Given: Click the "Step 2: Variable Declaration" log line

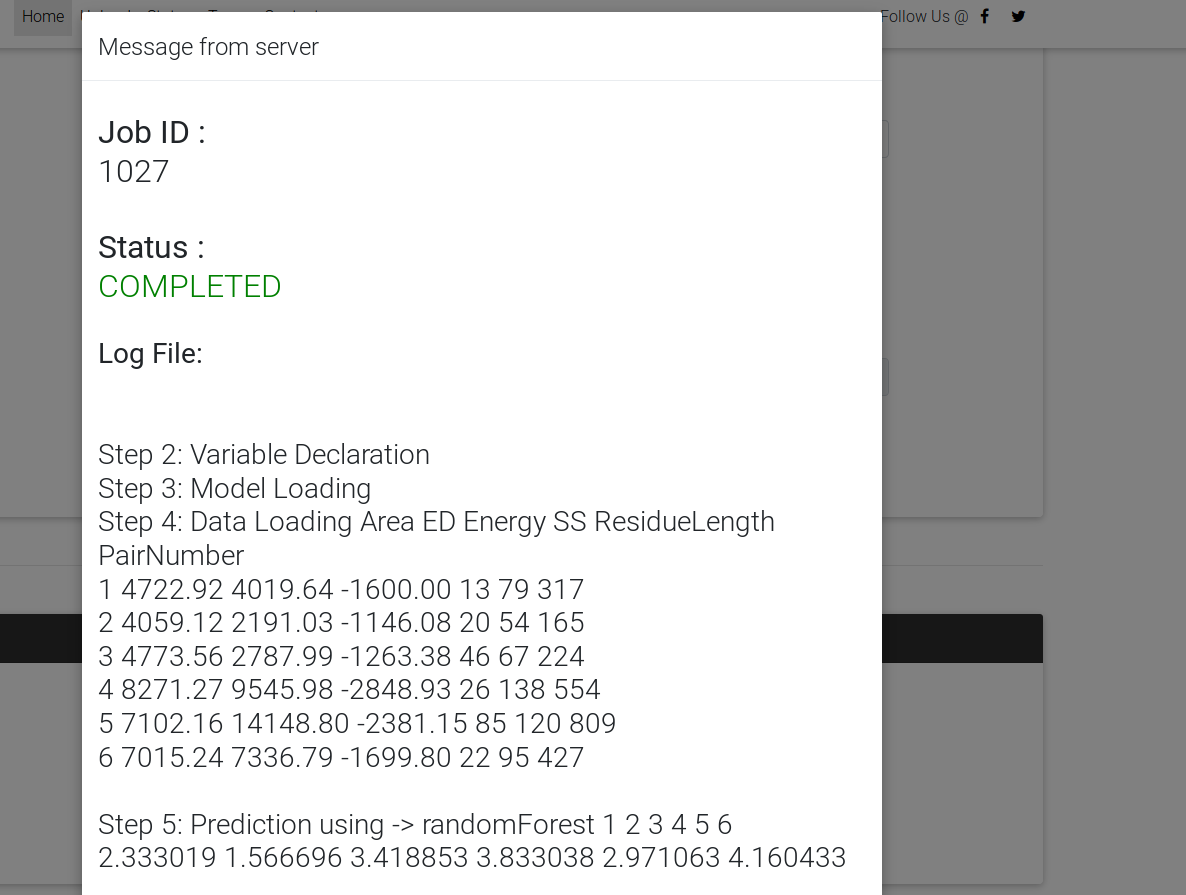Looking at the screenshot, I should (x=264, y=455).
